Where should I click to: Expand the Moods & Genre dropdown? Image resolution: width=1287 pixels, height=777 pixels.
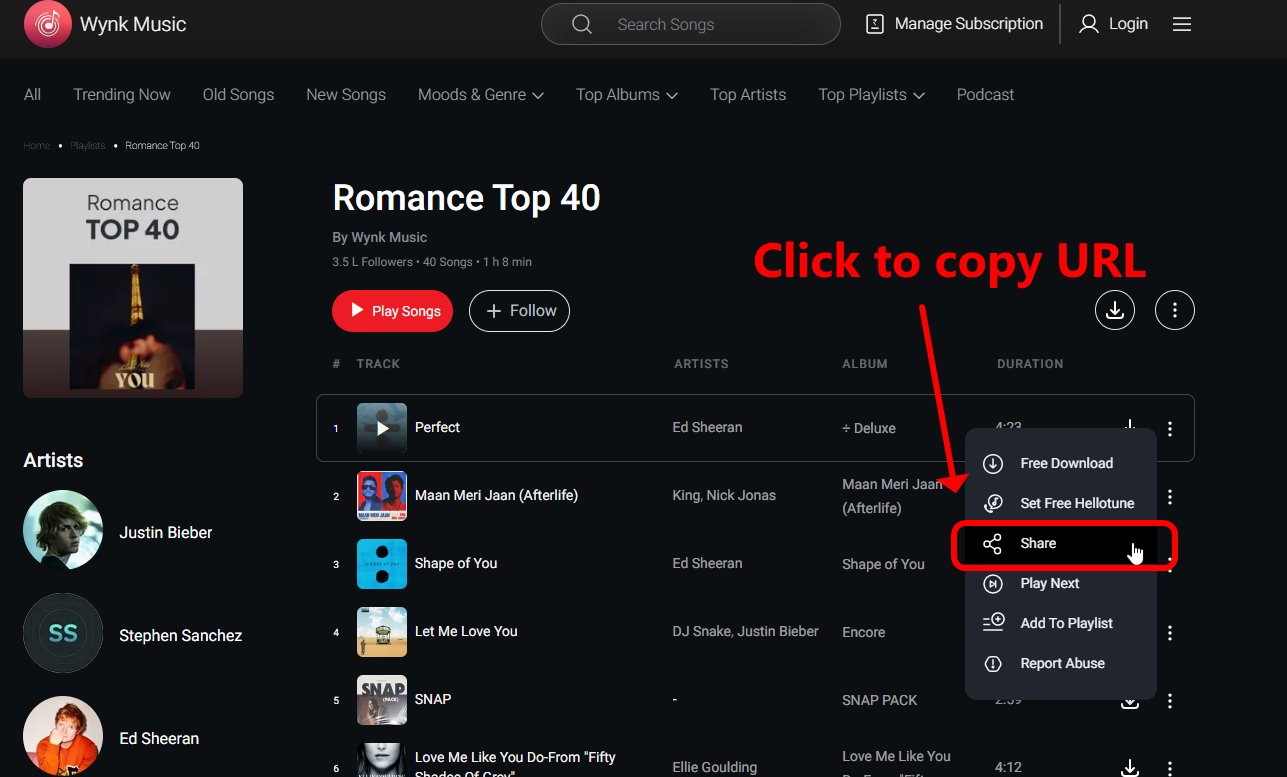(538, 95)
